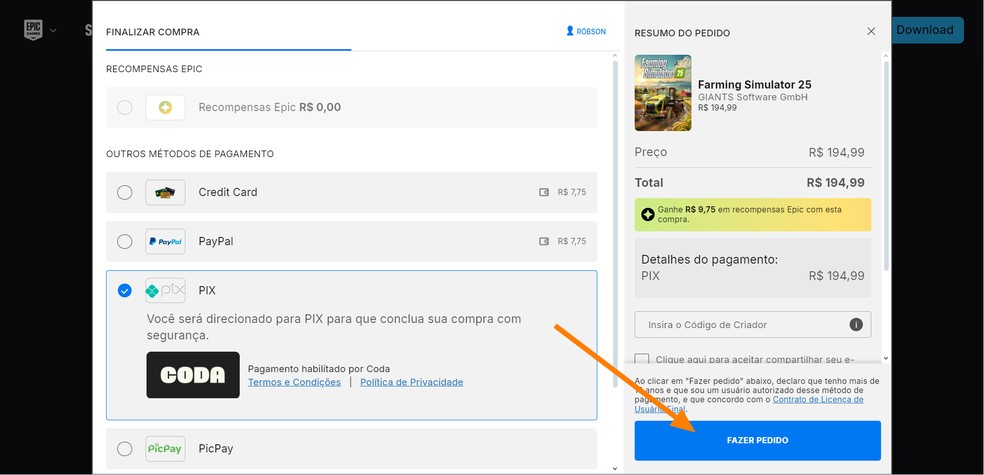Click the RECOMPENSAS EPIC section heading
The width and height of the screenshot is (984, 475).
(154, 69)
